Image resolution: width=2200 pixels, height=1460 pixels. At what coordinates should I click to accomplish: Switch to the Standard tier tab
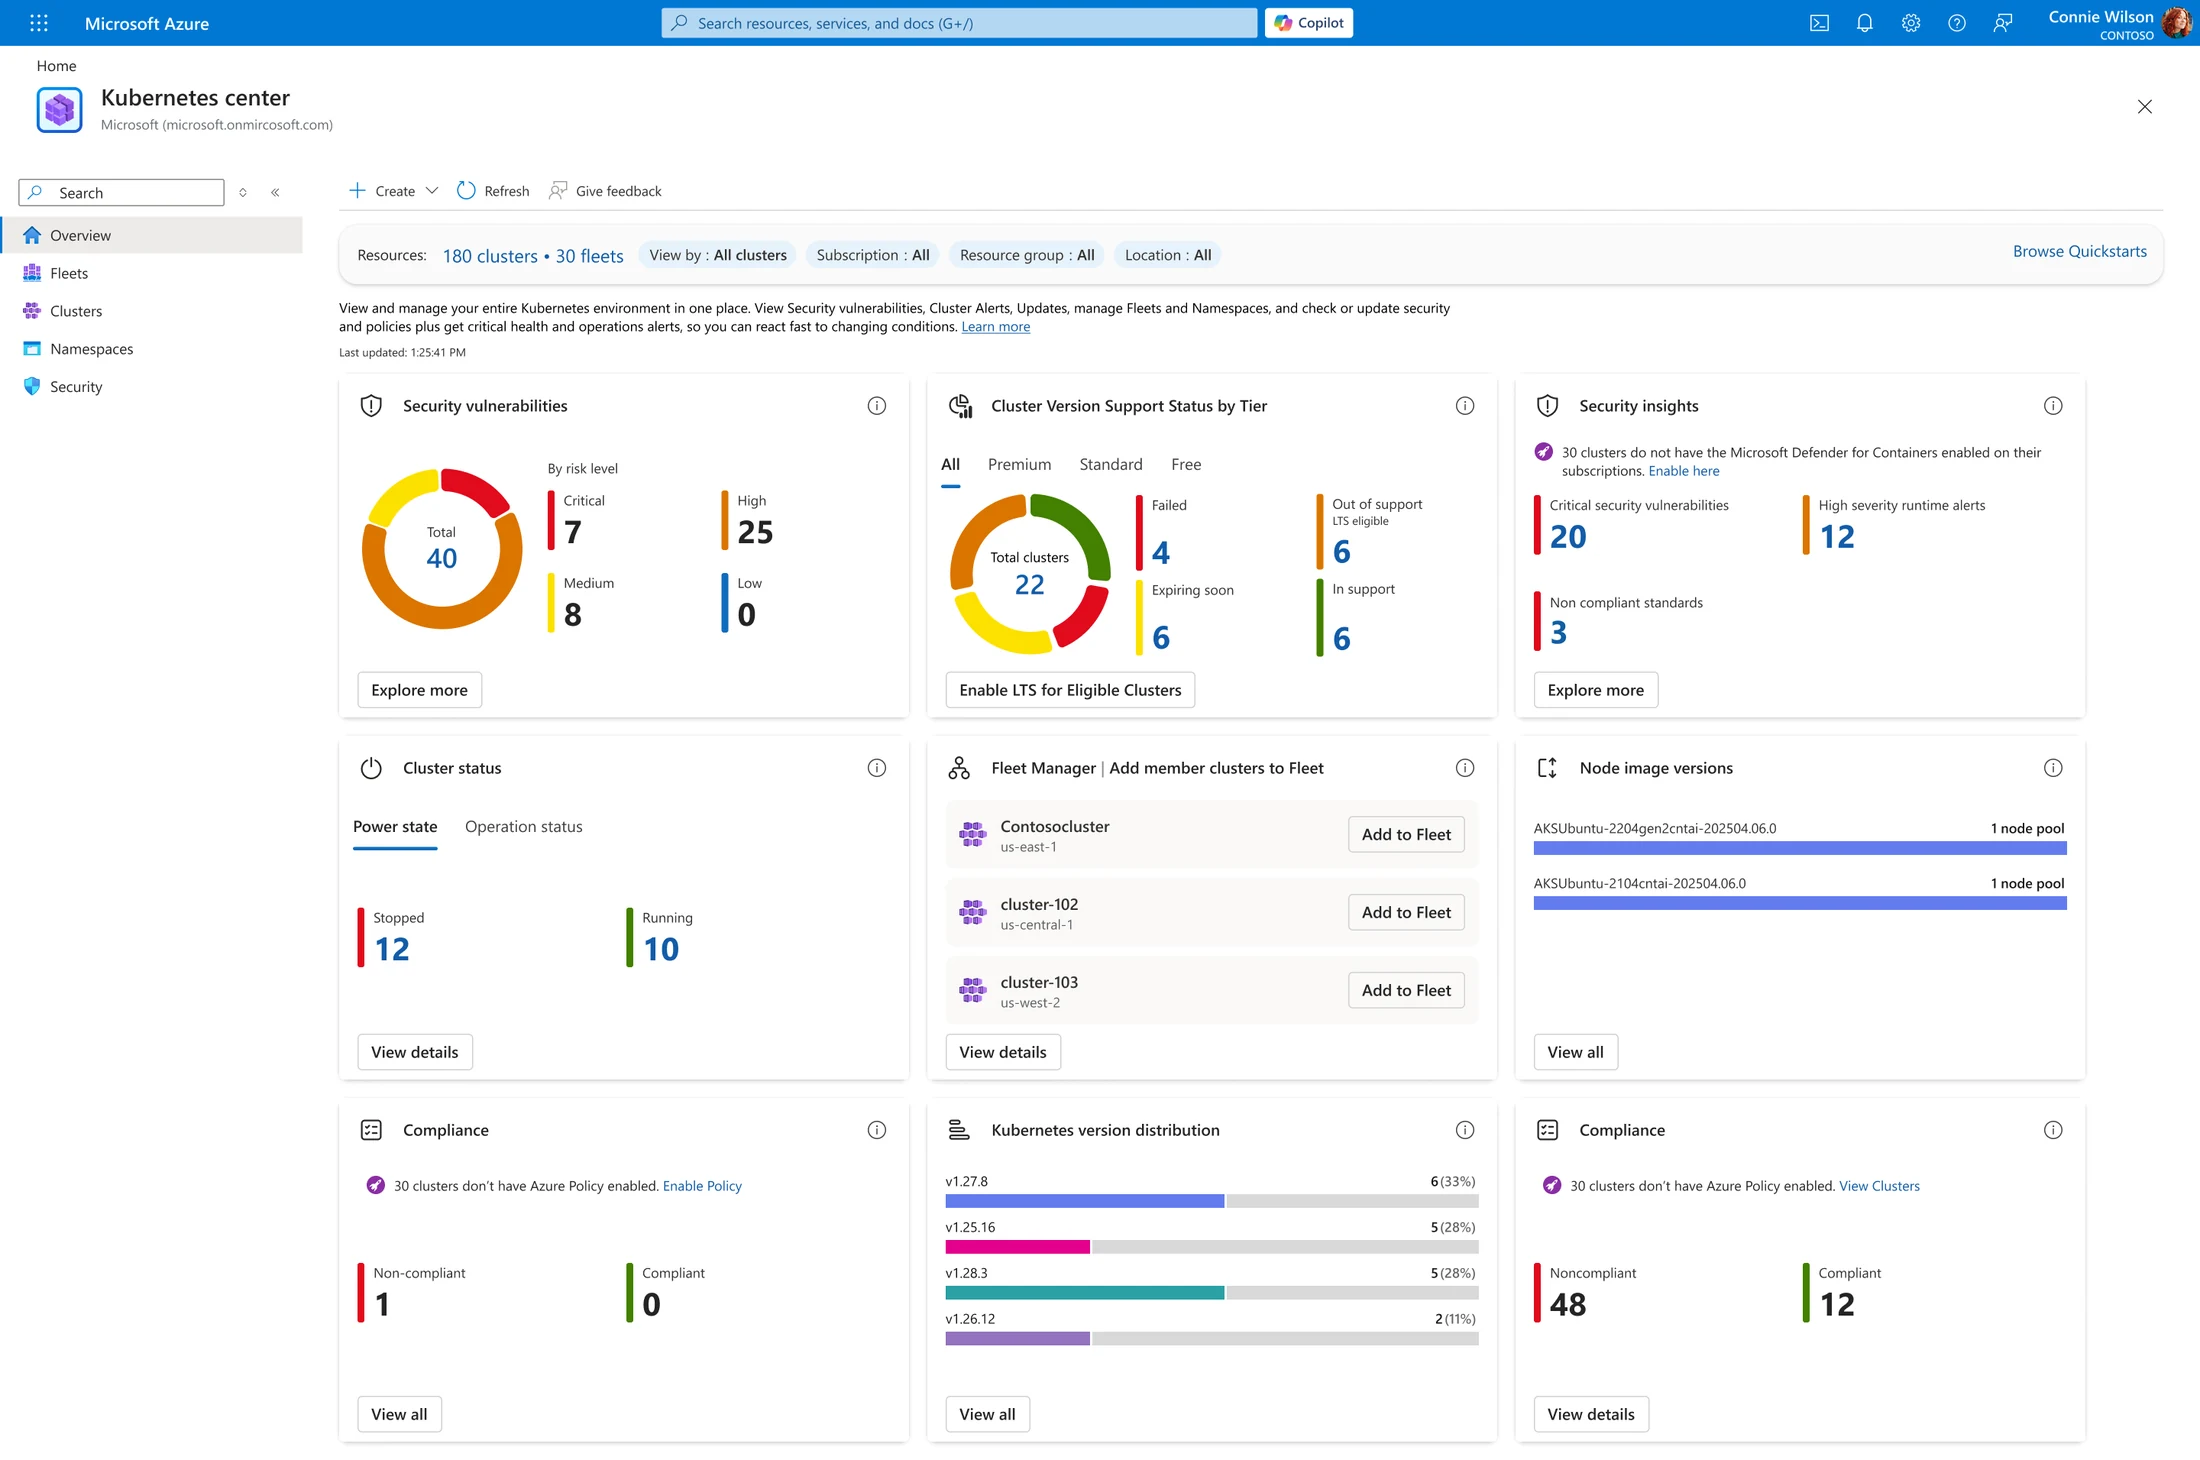pos(1111,464)
